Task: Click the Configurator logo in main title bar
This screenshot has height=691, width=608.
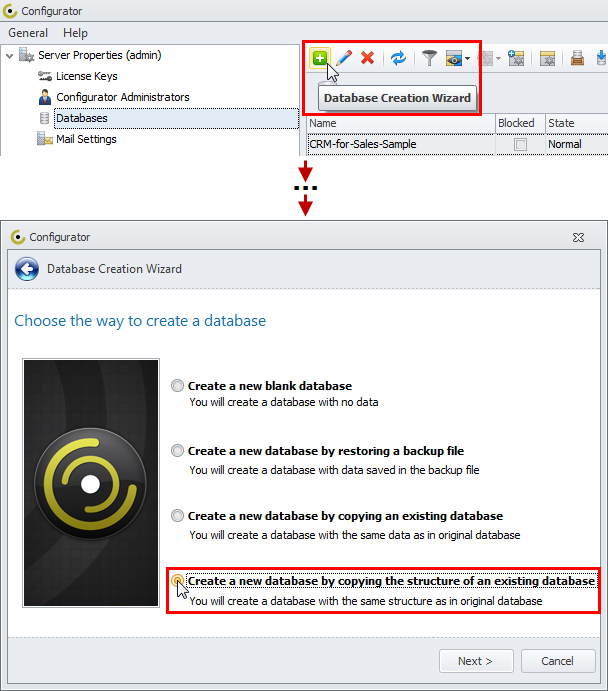Action: click(10, 11)
